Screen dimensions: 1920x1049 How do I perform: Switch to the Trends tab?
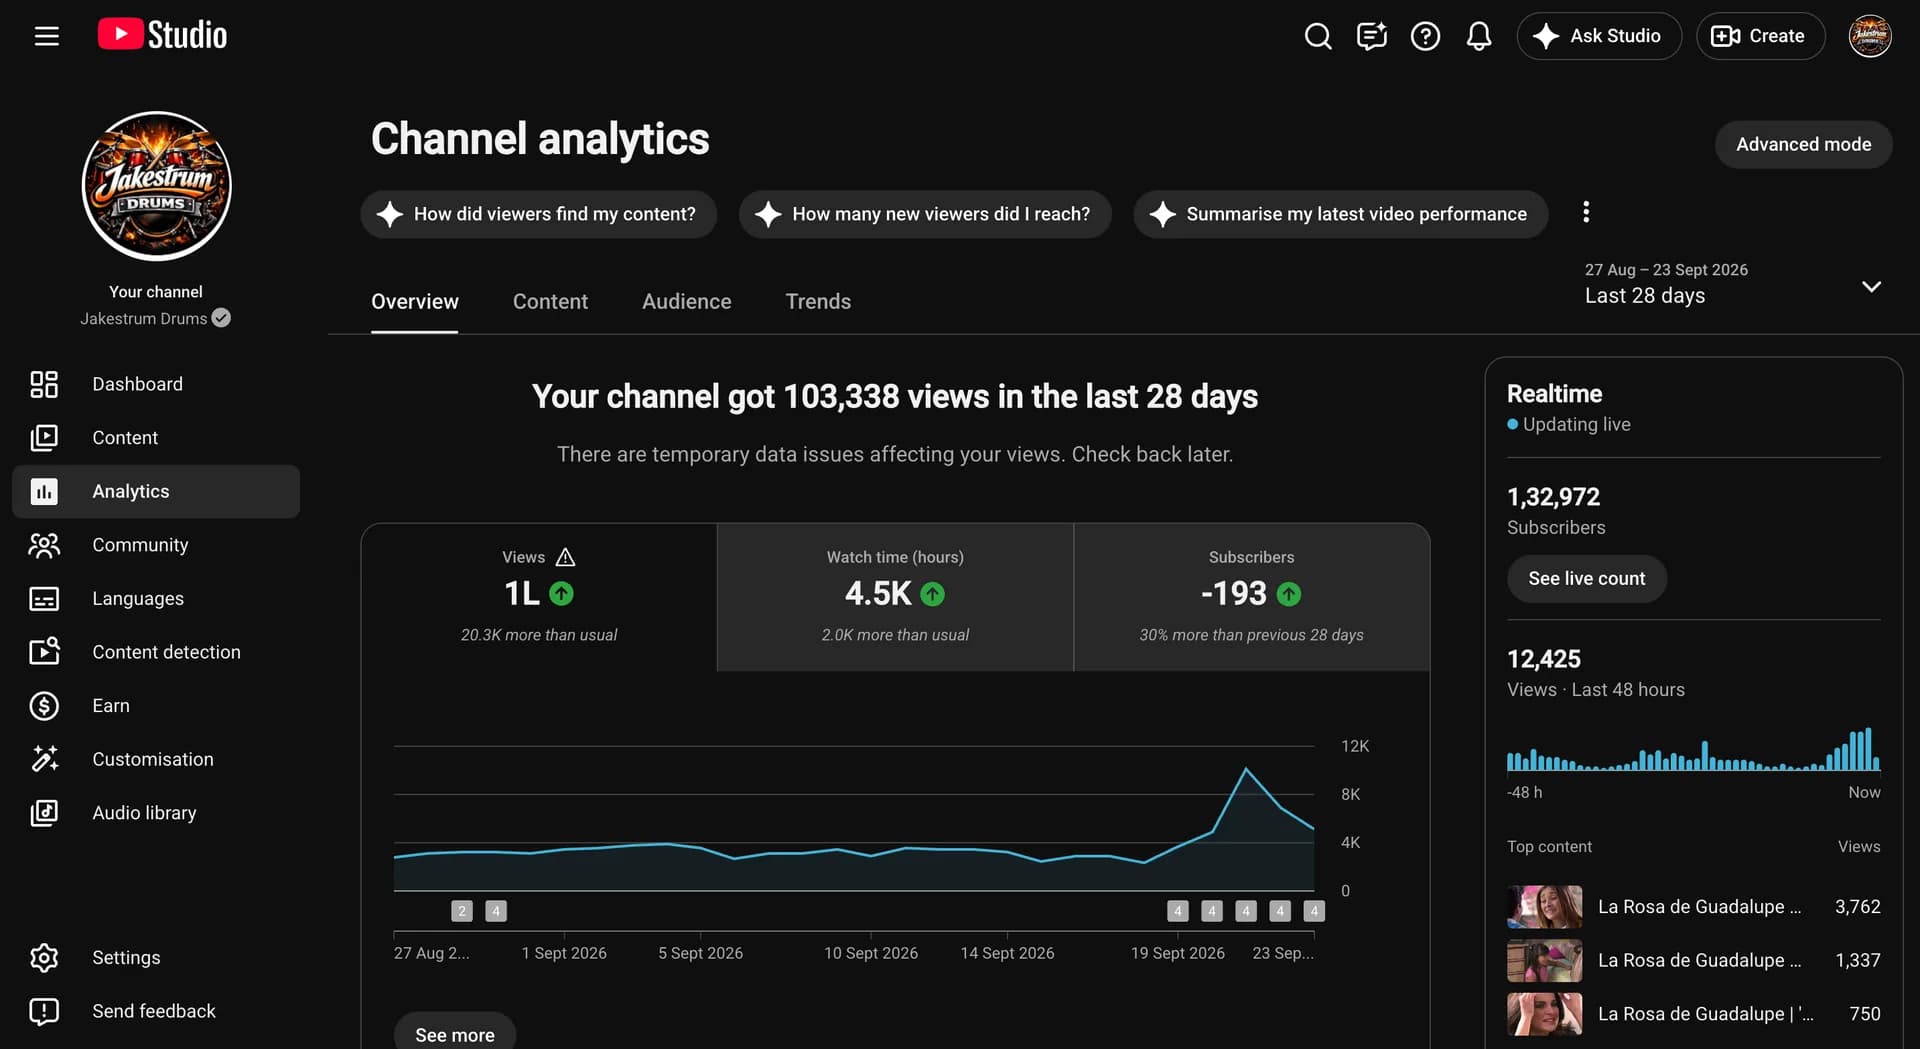[818, 301]
